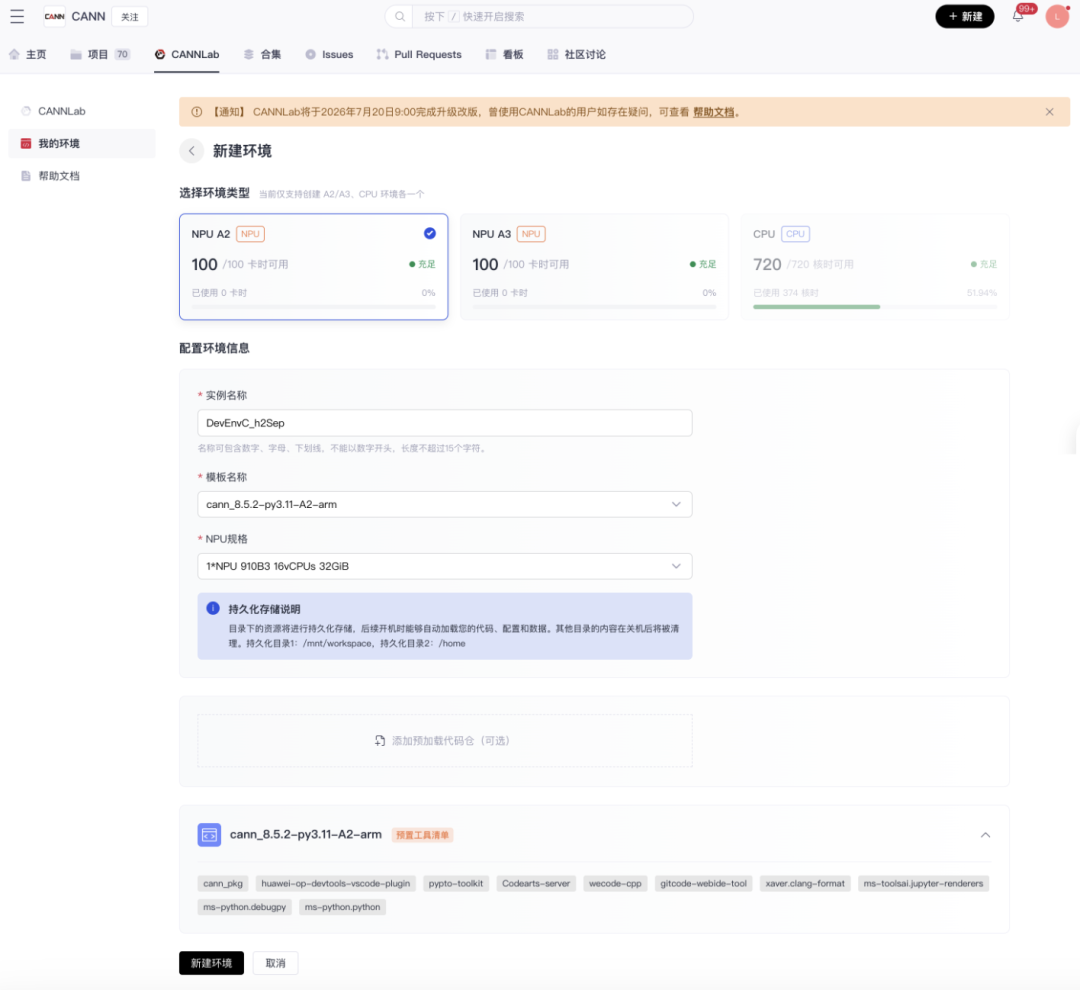Image resolution: width=1080 pixels, height=990 pixels.
Task: Focus the top search box
Action: coord(539,17)
